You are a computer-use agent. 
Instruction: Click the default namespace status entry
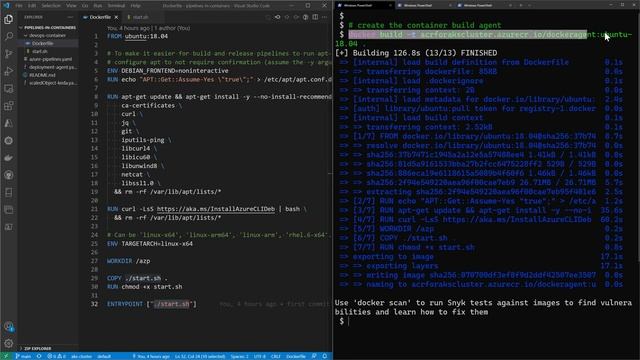pos(104,356)
